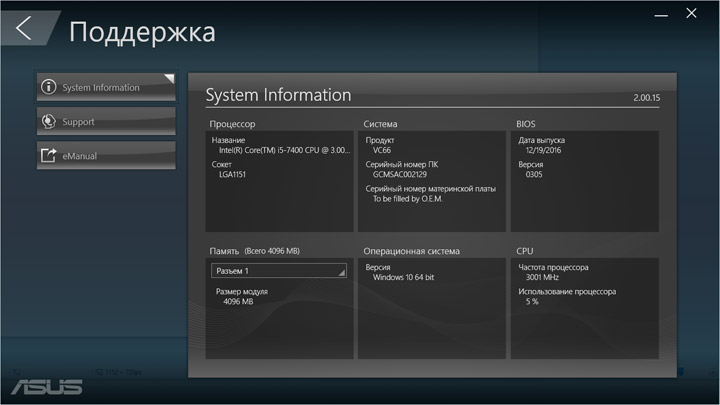Click product name VC66
Screen dimensions: 720x405
coord(382,150)
